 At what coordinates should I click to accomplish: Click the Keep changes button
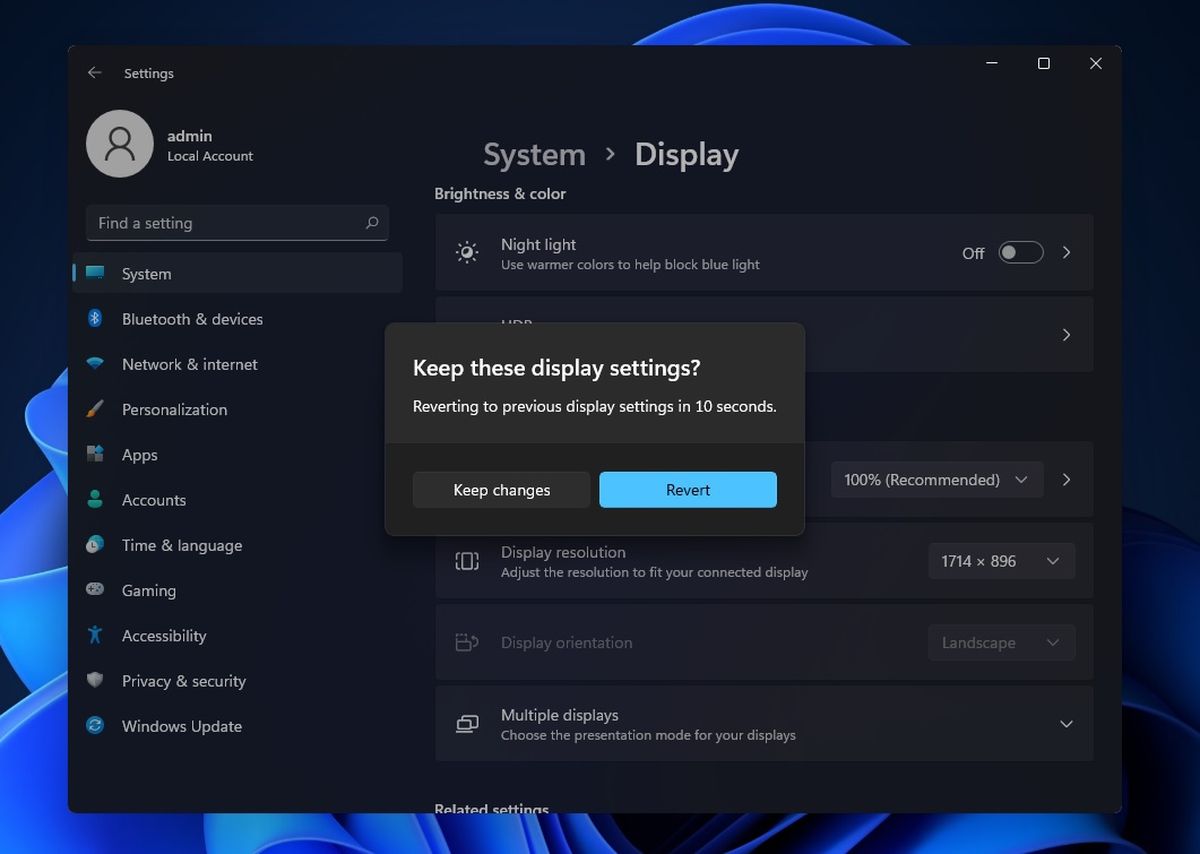click(501, 489)
